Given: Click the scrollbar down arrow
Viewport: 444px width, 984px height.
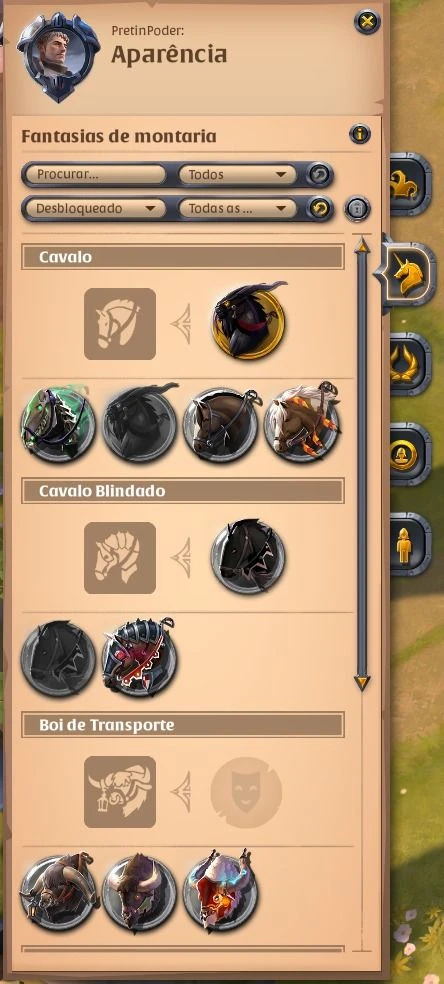Looking at the screenshot, I should point(362,683).
